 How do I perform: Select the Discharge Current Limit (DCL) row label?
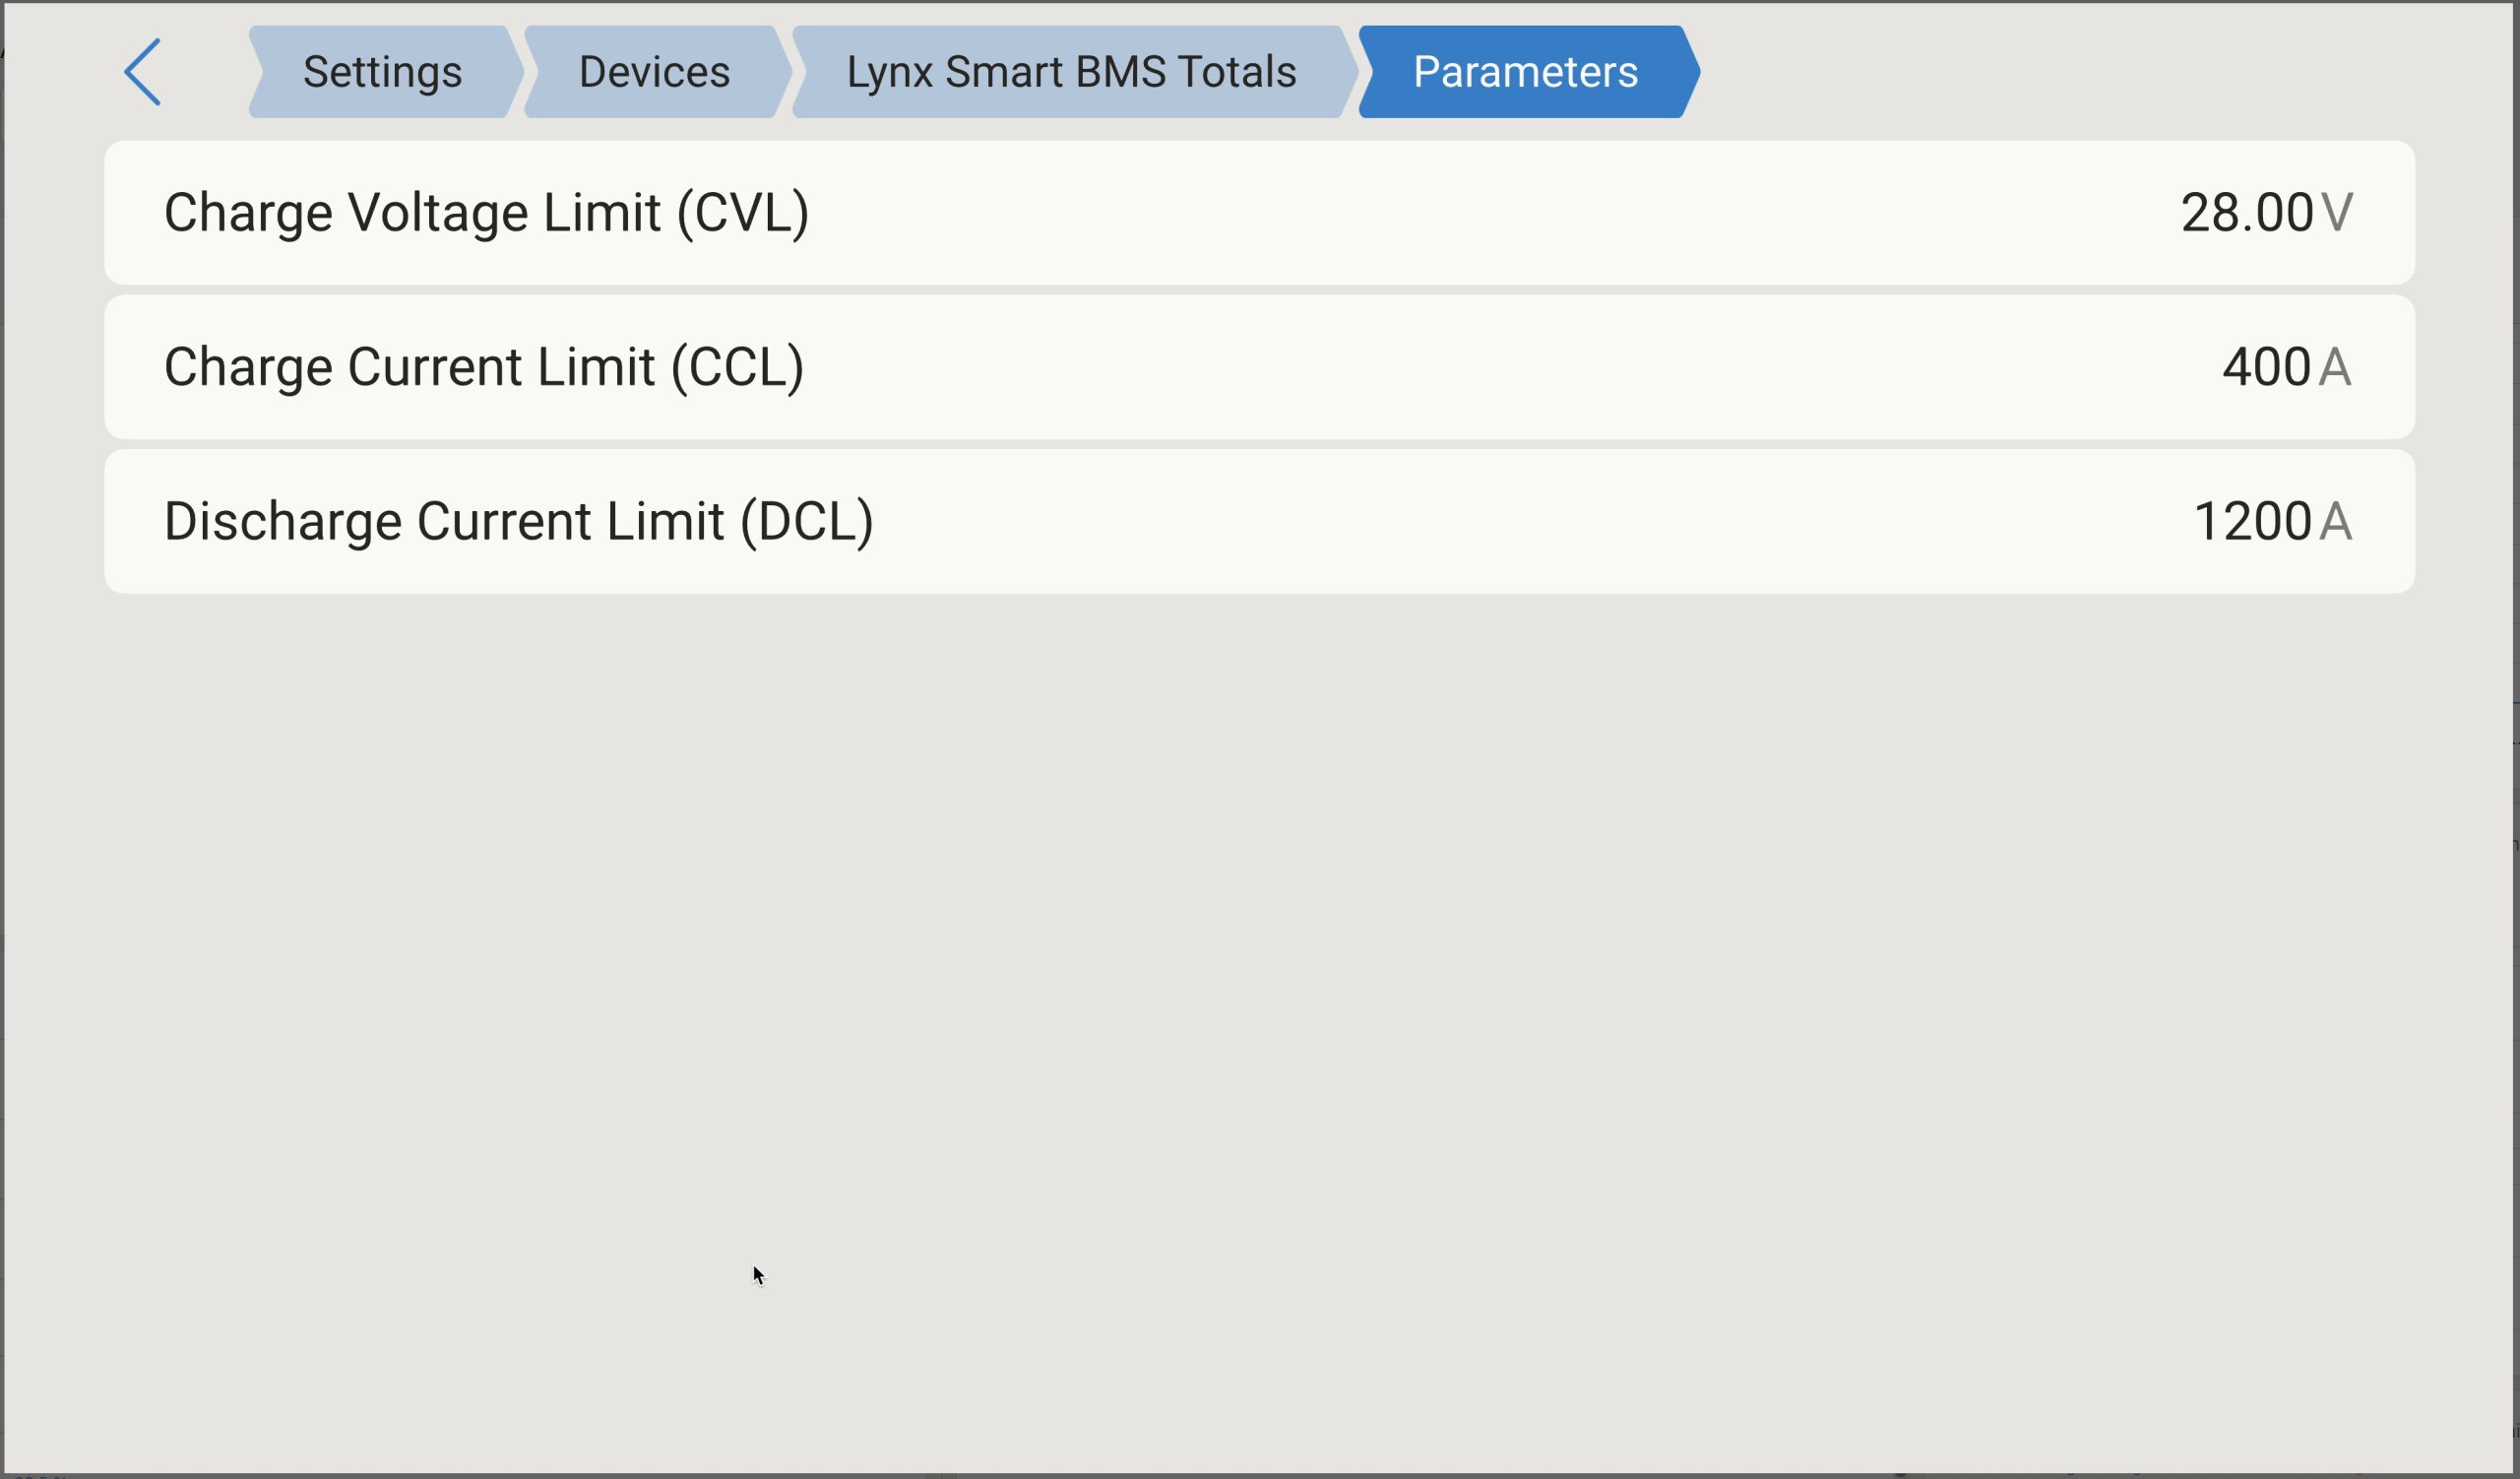click(519, 522)
